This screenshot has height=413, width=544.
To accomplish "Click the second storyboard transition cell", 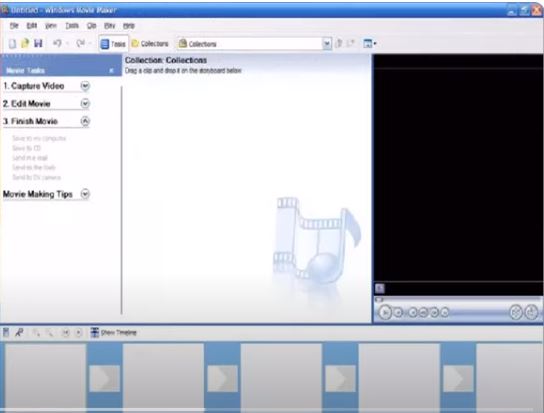I will coord(222,378).
